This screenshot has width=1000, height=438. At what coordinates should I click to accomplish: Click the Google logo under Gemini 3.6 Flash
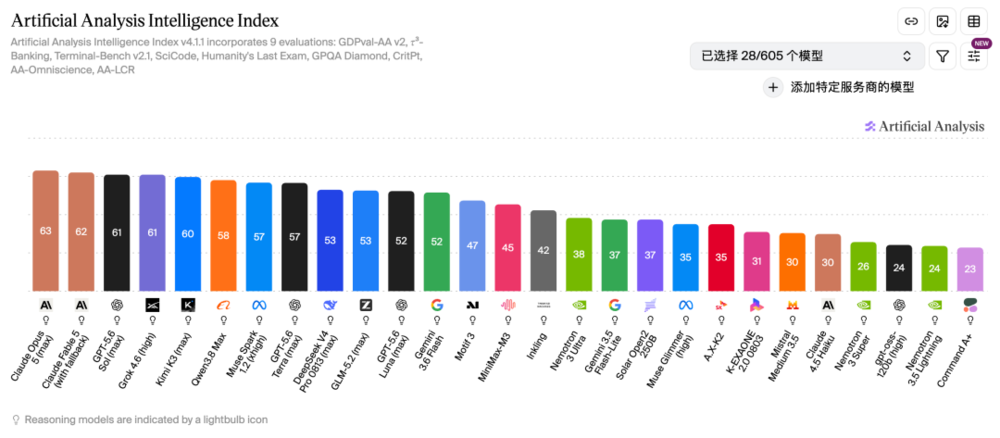pyautogui.click(x=437, y=305)
